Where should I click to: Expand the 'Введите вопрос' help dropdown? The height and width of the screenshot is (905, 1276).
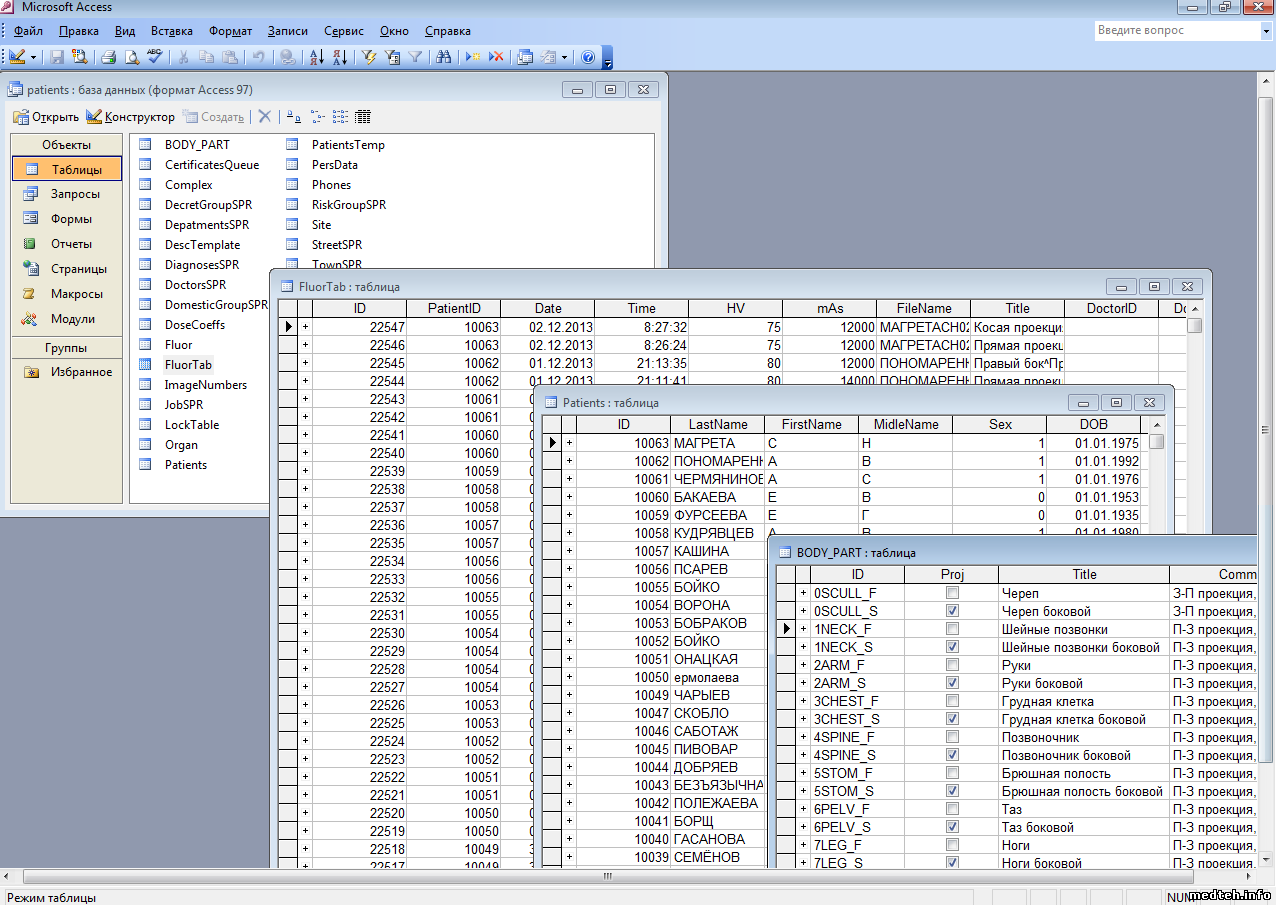(x=1265, y=31)
